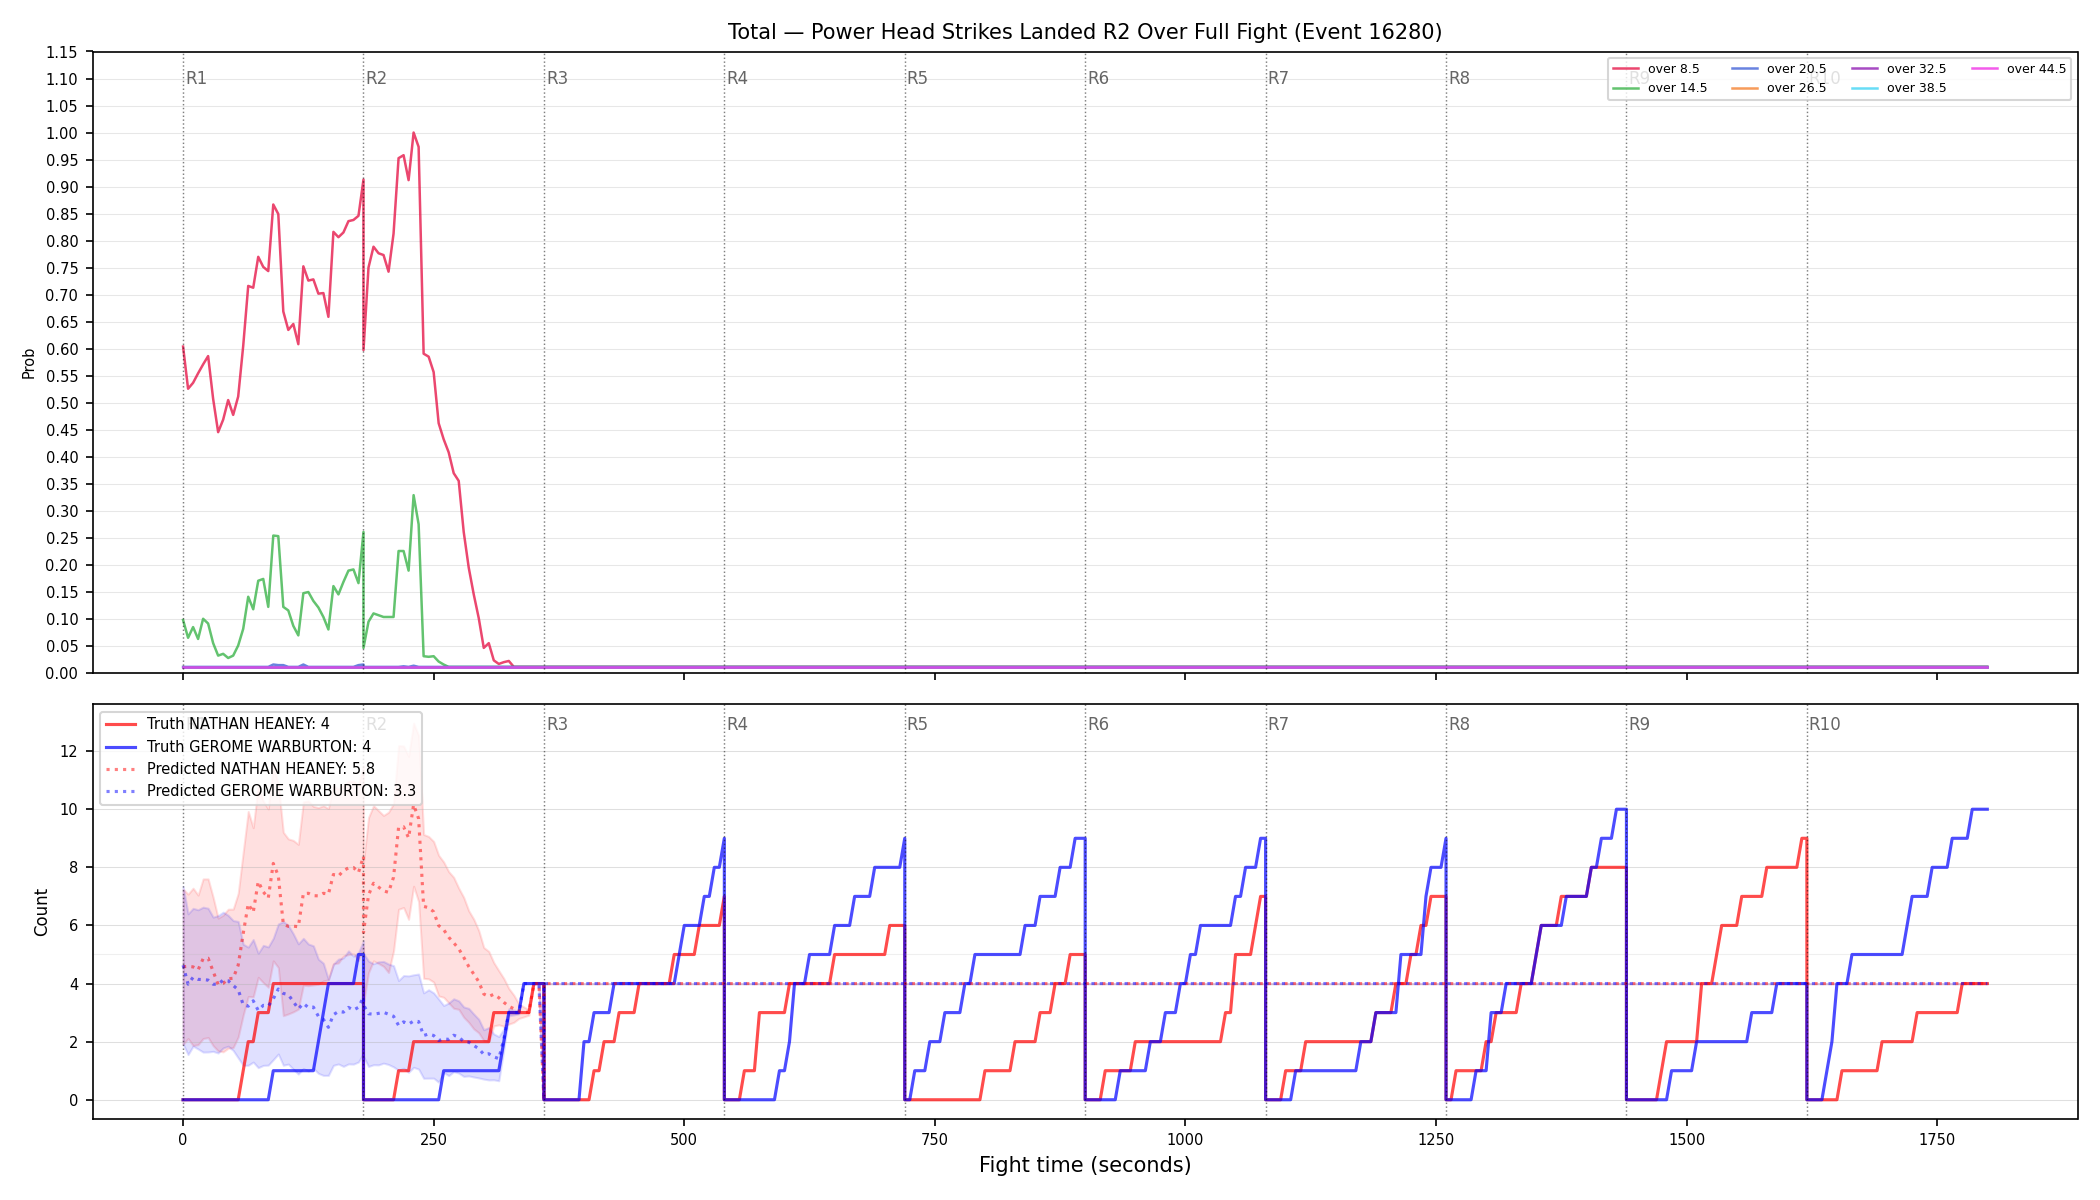Click the magenta 'over 44.5' legend line swatch

point(1985,69)
